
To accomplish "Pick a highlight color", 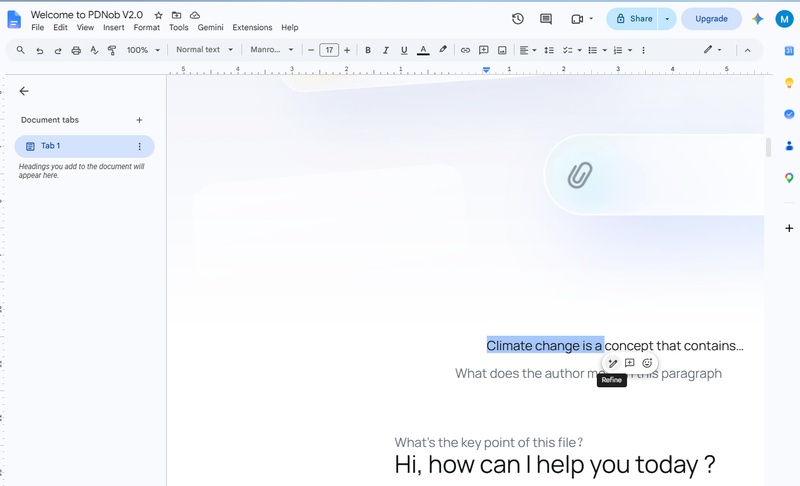I will 442,50.
